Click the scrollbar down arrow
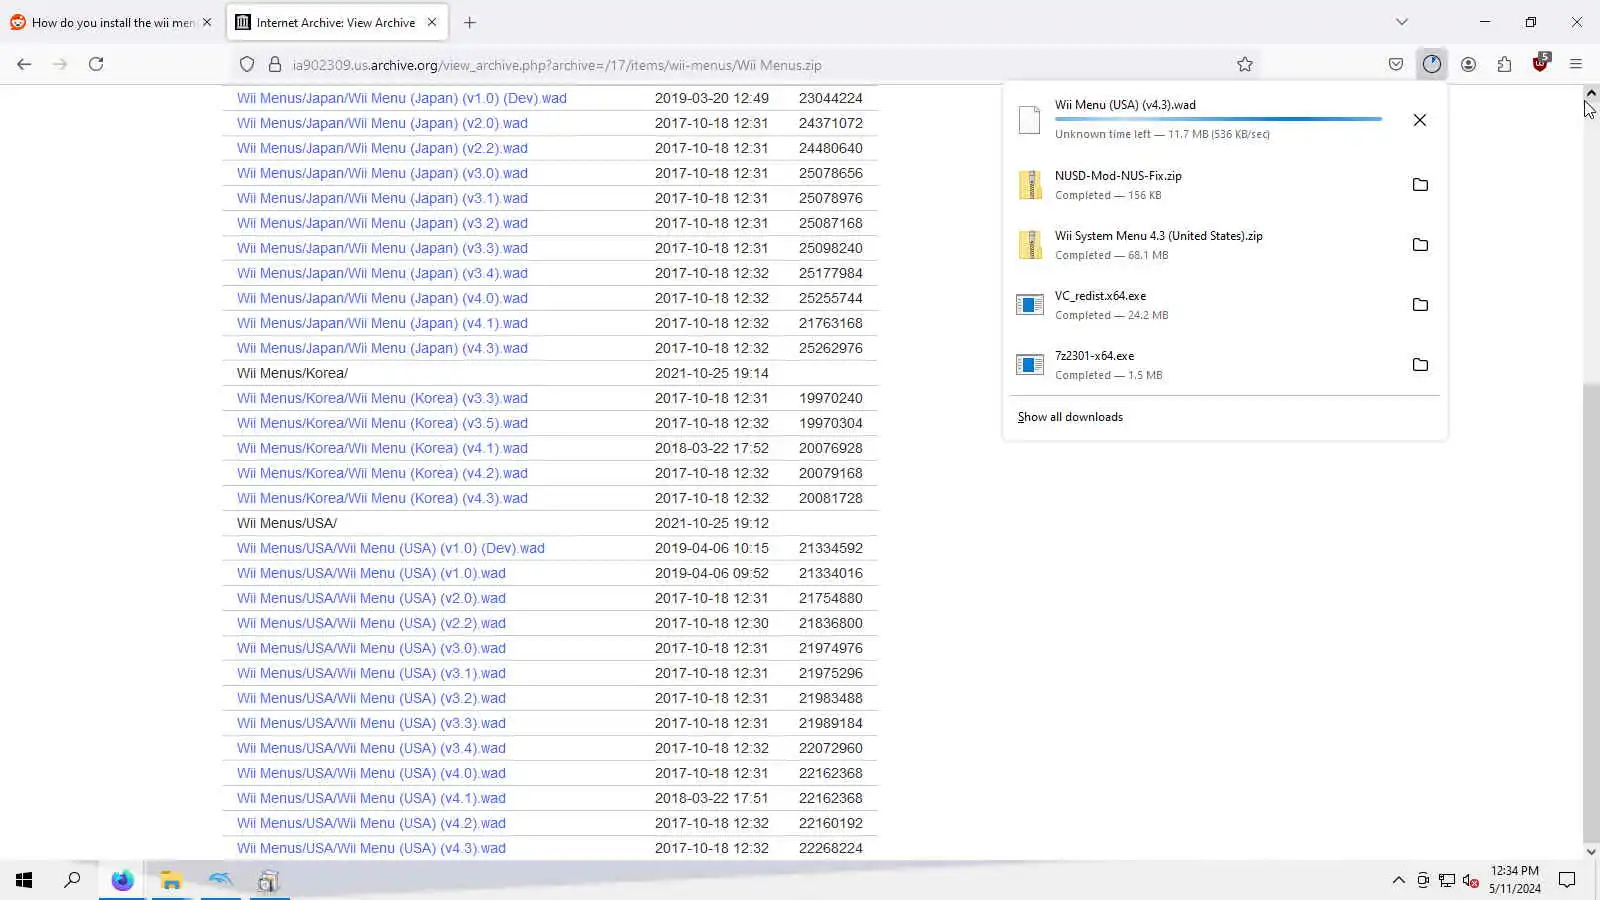 1591,852
